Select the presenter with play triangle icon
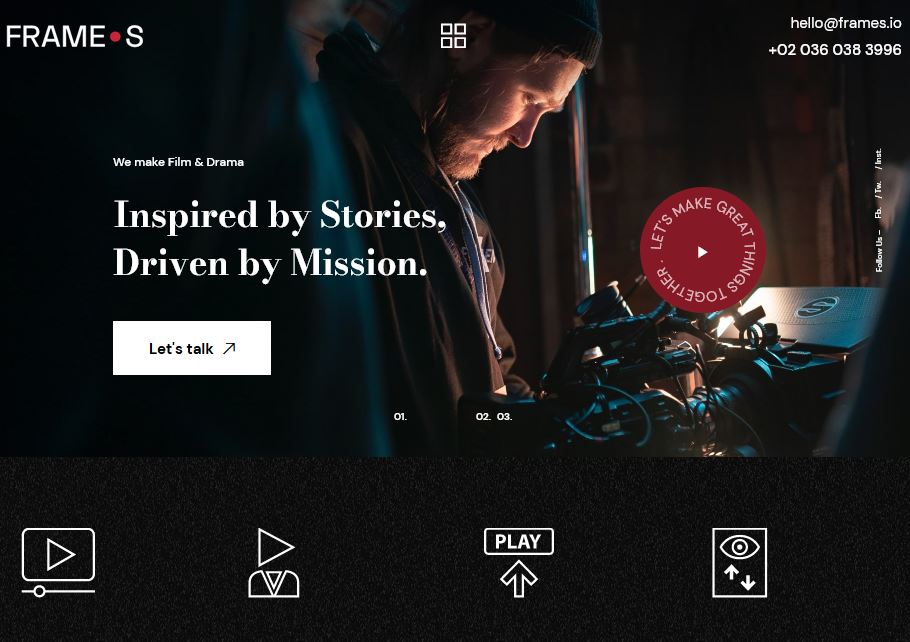 click(274, 562)
